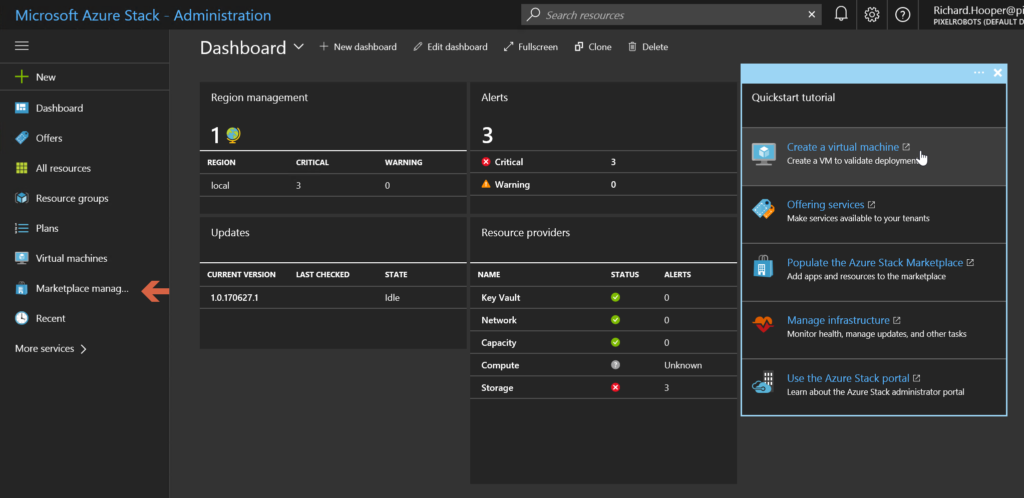This screenshot has height=498, width=1024.
Task: Click the Updates tile heading
Action: pos(230,232)
